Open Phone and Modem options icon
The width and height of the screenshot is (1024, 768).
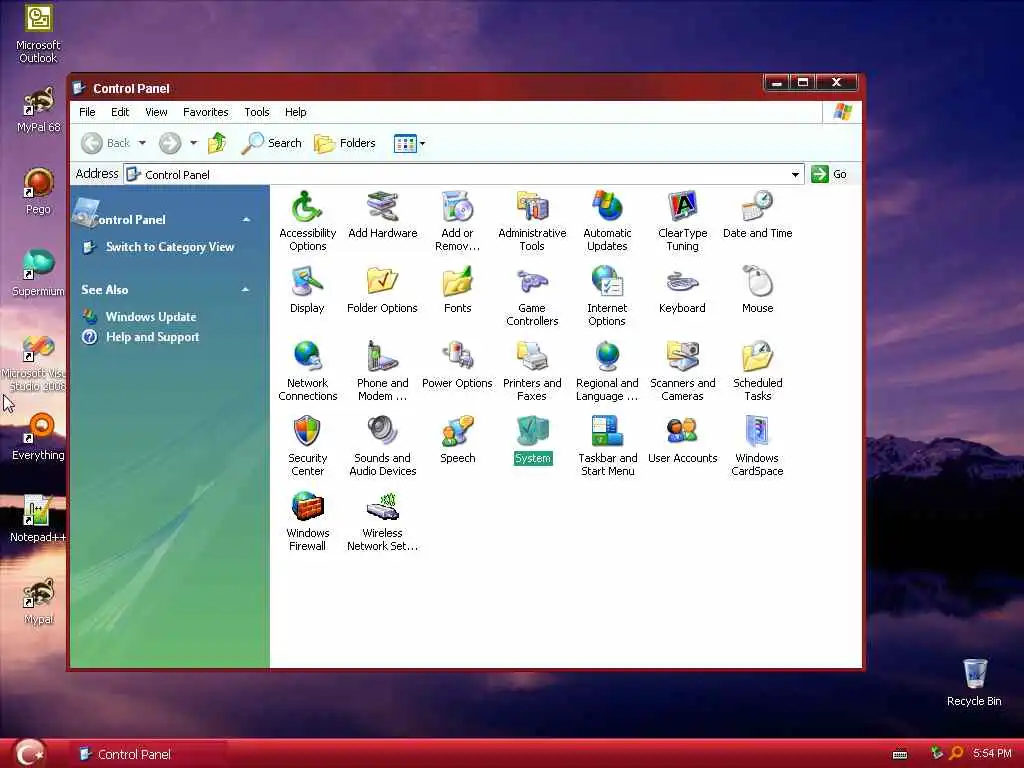(x=382, y=371)
